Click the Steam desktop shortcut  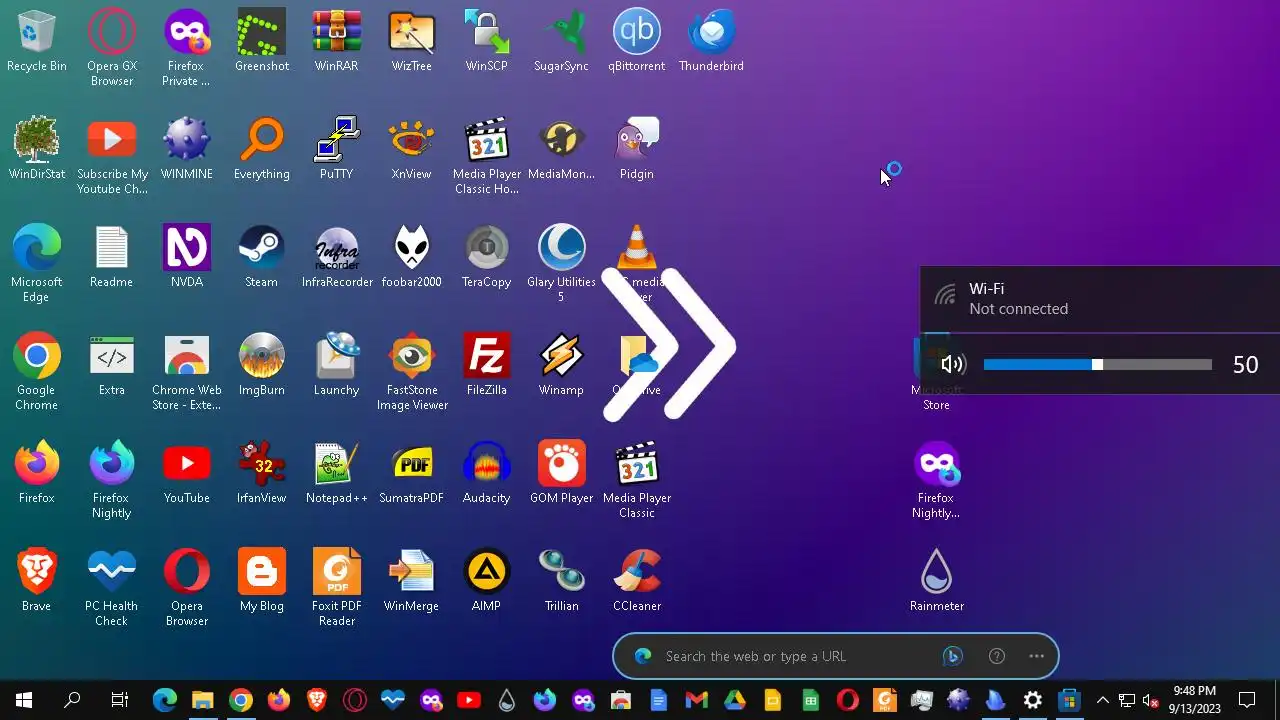(x=262, y=258)
